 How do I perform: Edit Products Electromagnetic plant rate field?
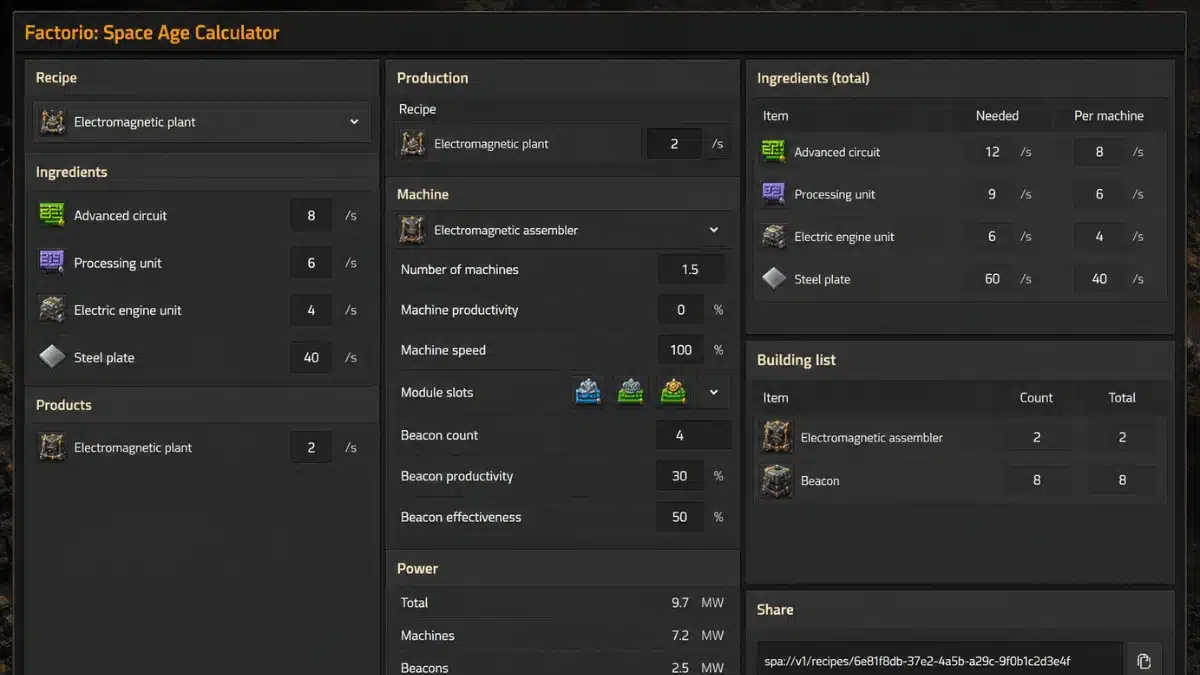coord(311,447)
